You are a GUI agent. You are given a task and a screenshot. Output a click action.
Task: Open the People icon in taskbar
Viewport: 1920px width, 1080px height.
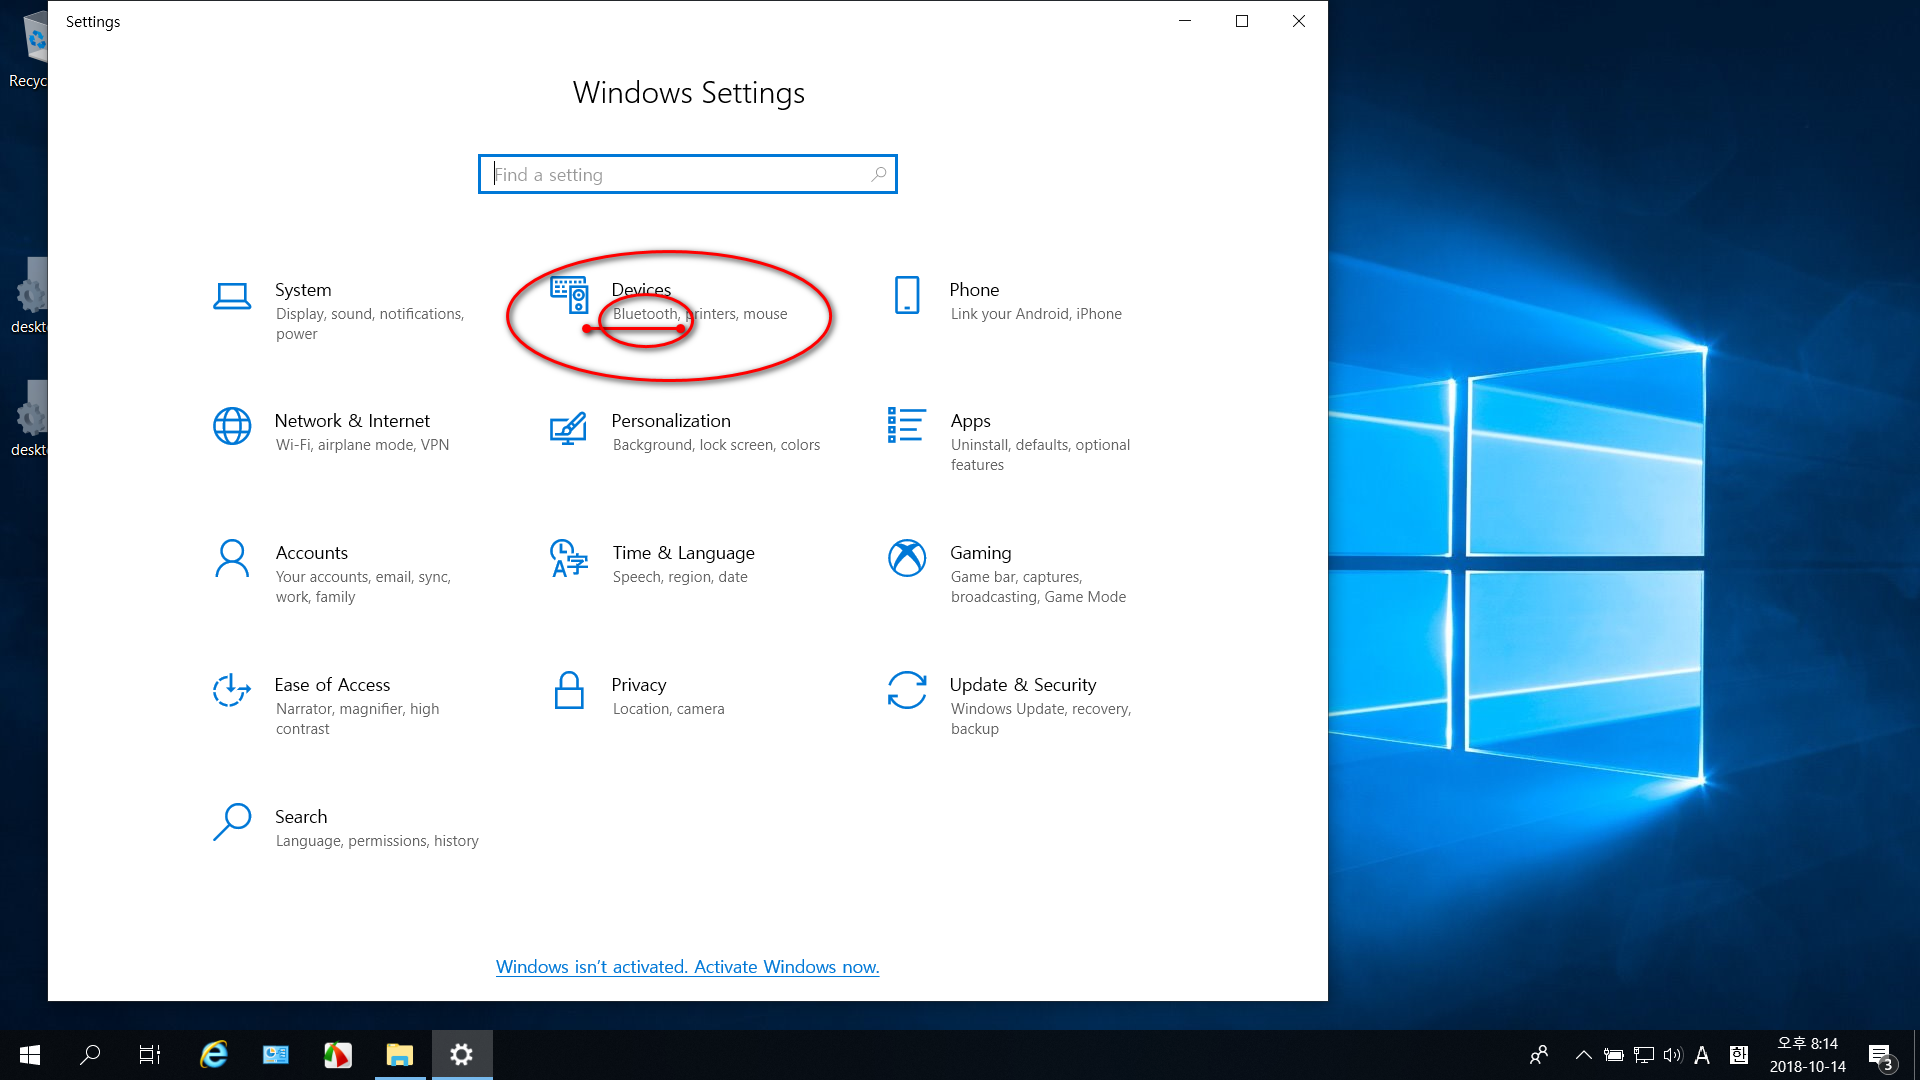point(1539,1054)
